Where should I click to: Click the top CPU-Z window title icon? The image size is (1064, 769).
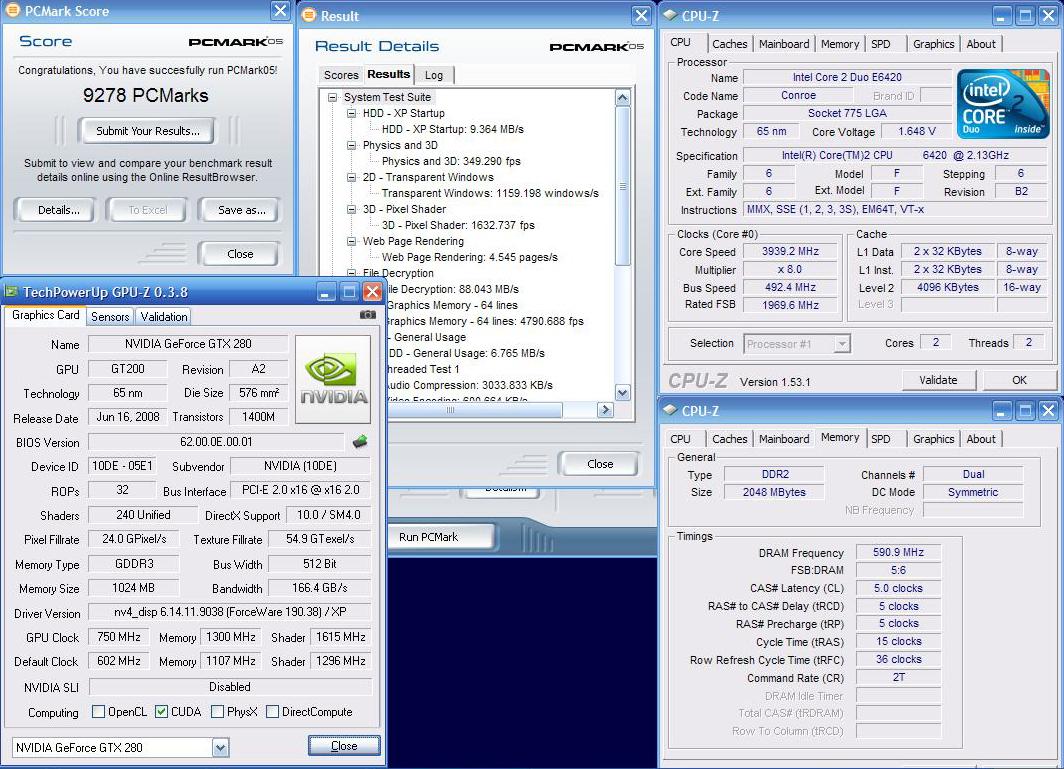pos(670,15)
